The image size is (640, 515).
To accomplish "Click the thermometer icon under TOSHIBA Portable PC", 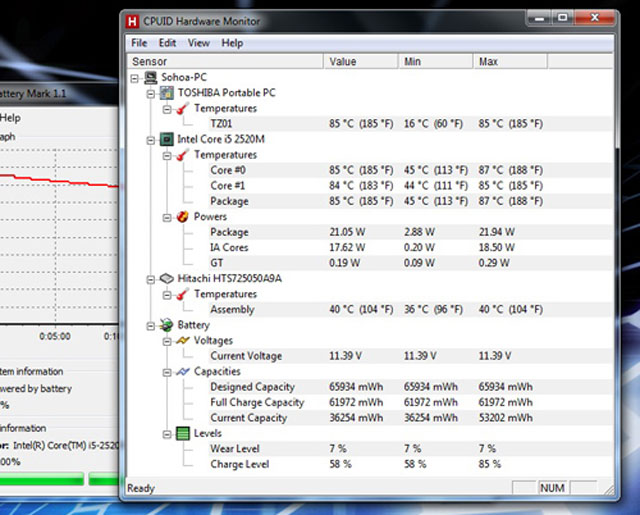I will [182, 109].
